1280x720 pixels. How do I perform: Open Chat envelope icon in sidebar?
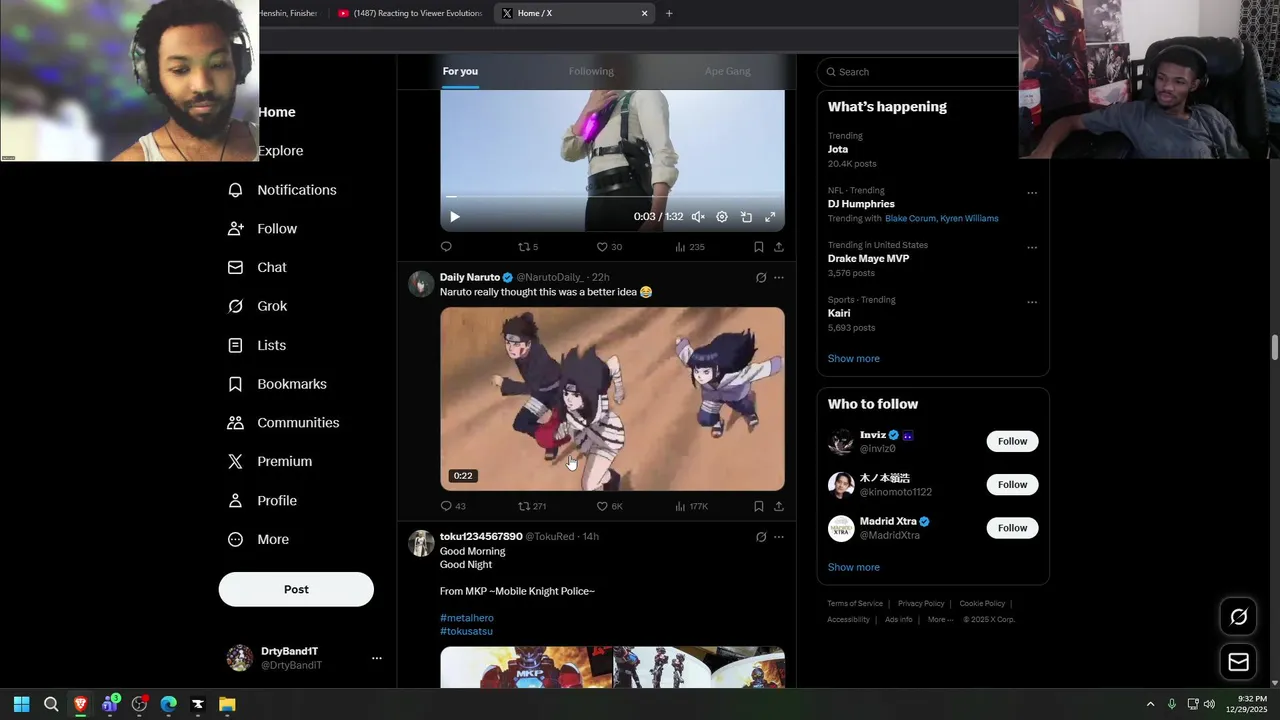click(235, 268)
